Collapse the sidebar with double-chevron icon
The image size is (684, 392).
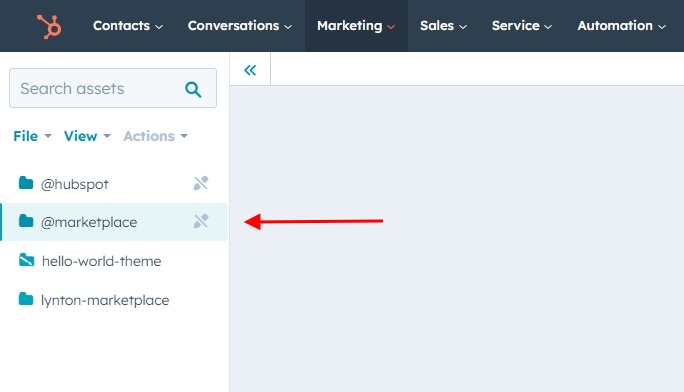coord(250,70)
